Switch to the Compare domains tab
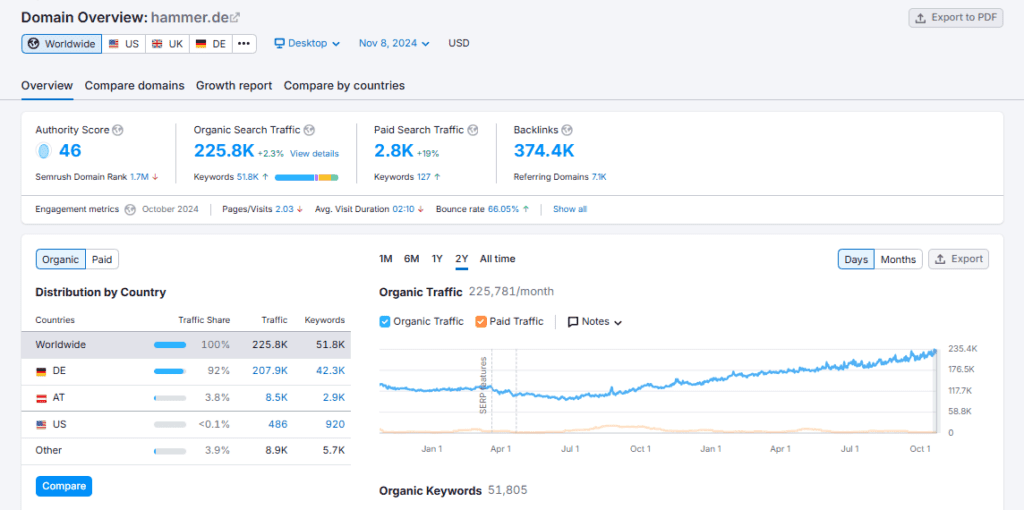Image resolution: width=1024 pixels, height=510 pixels. coord(134,86)
